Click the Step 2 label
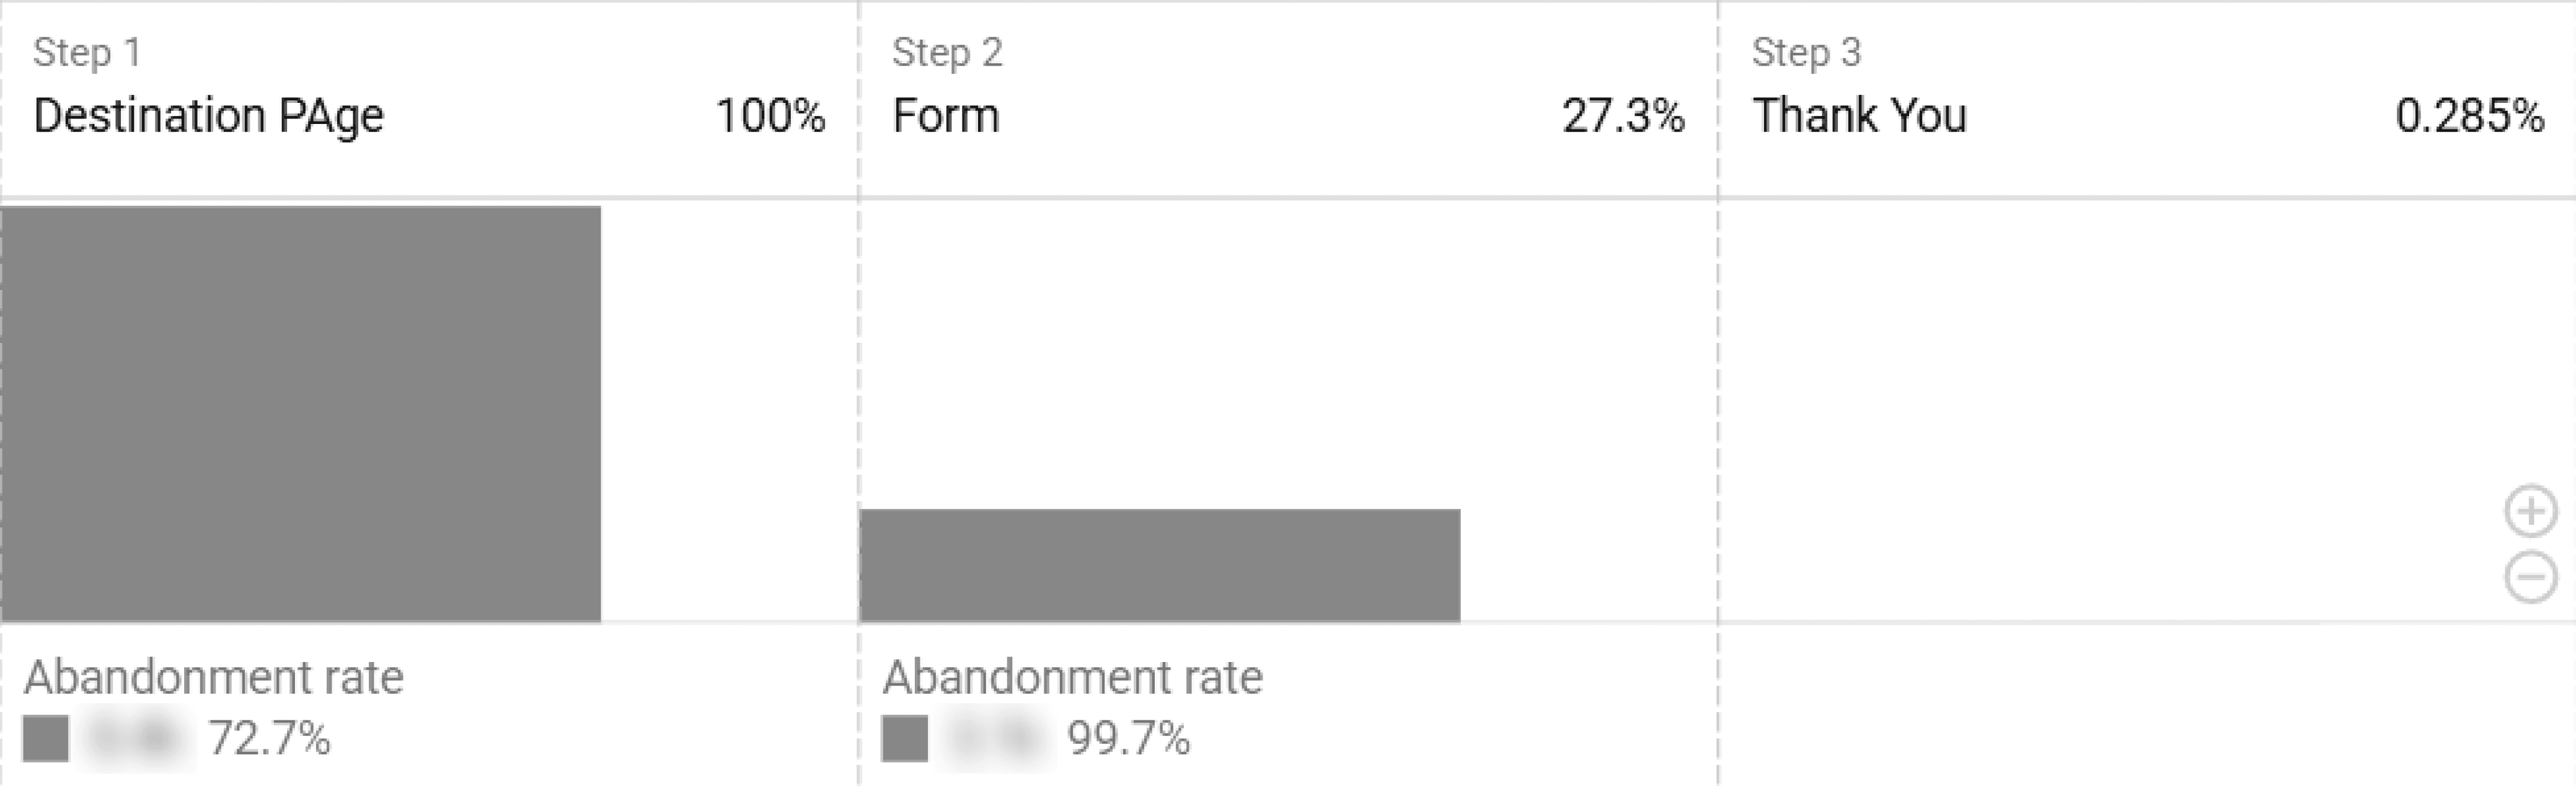Screen dimensions: 2576x786 [x=947, y=52]
